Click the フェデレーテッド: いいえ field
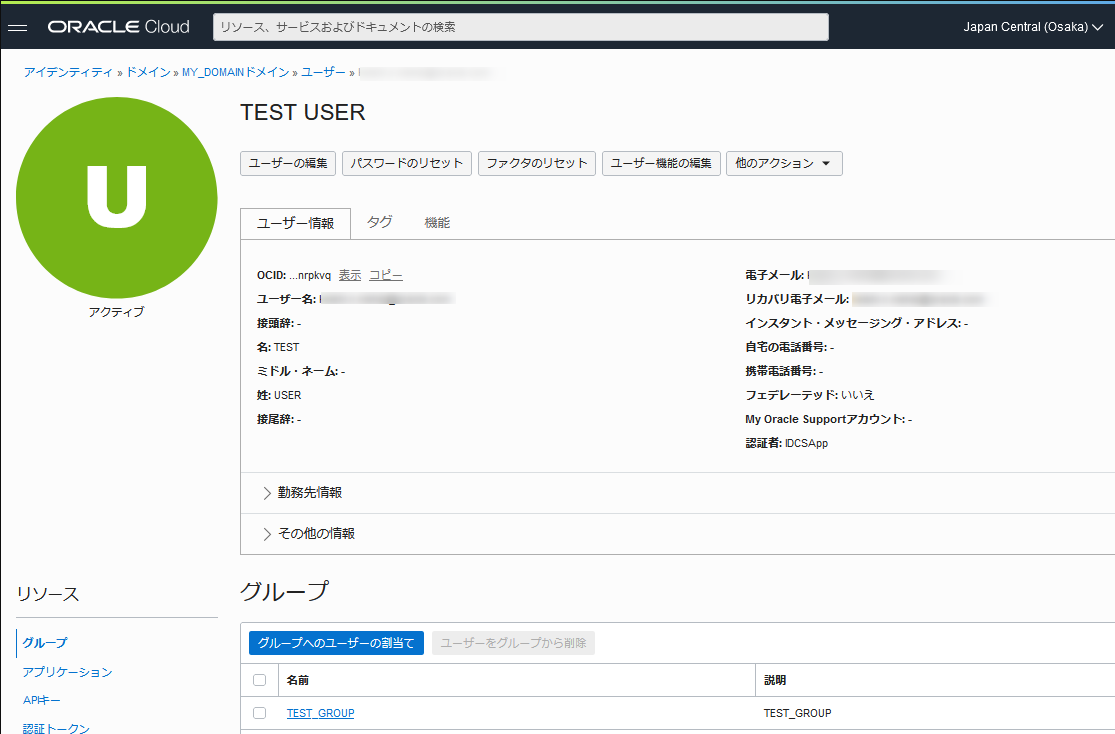The height and width of the screenshot is (734, 1115). 810,395
